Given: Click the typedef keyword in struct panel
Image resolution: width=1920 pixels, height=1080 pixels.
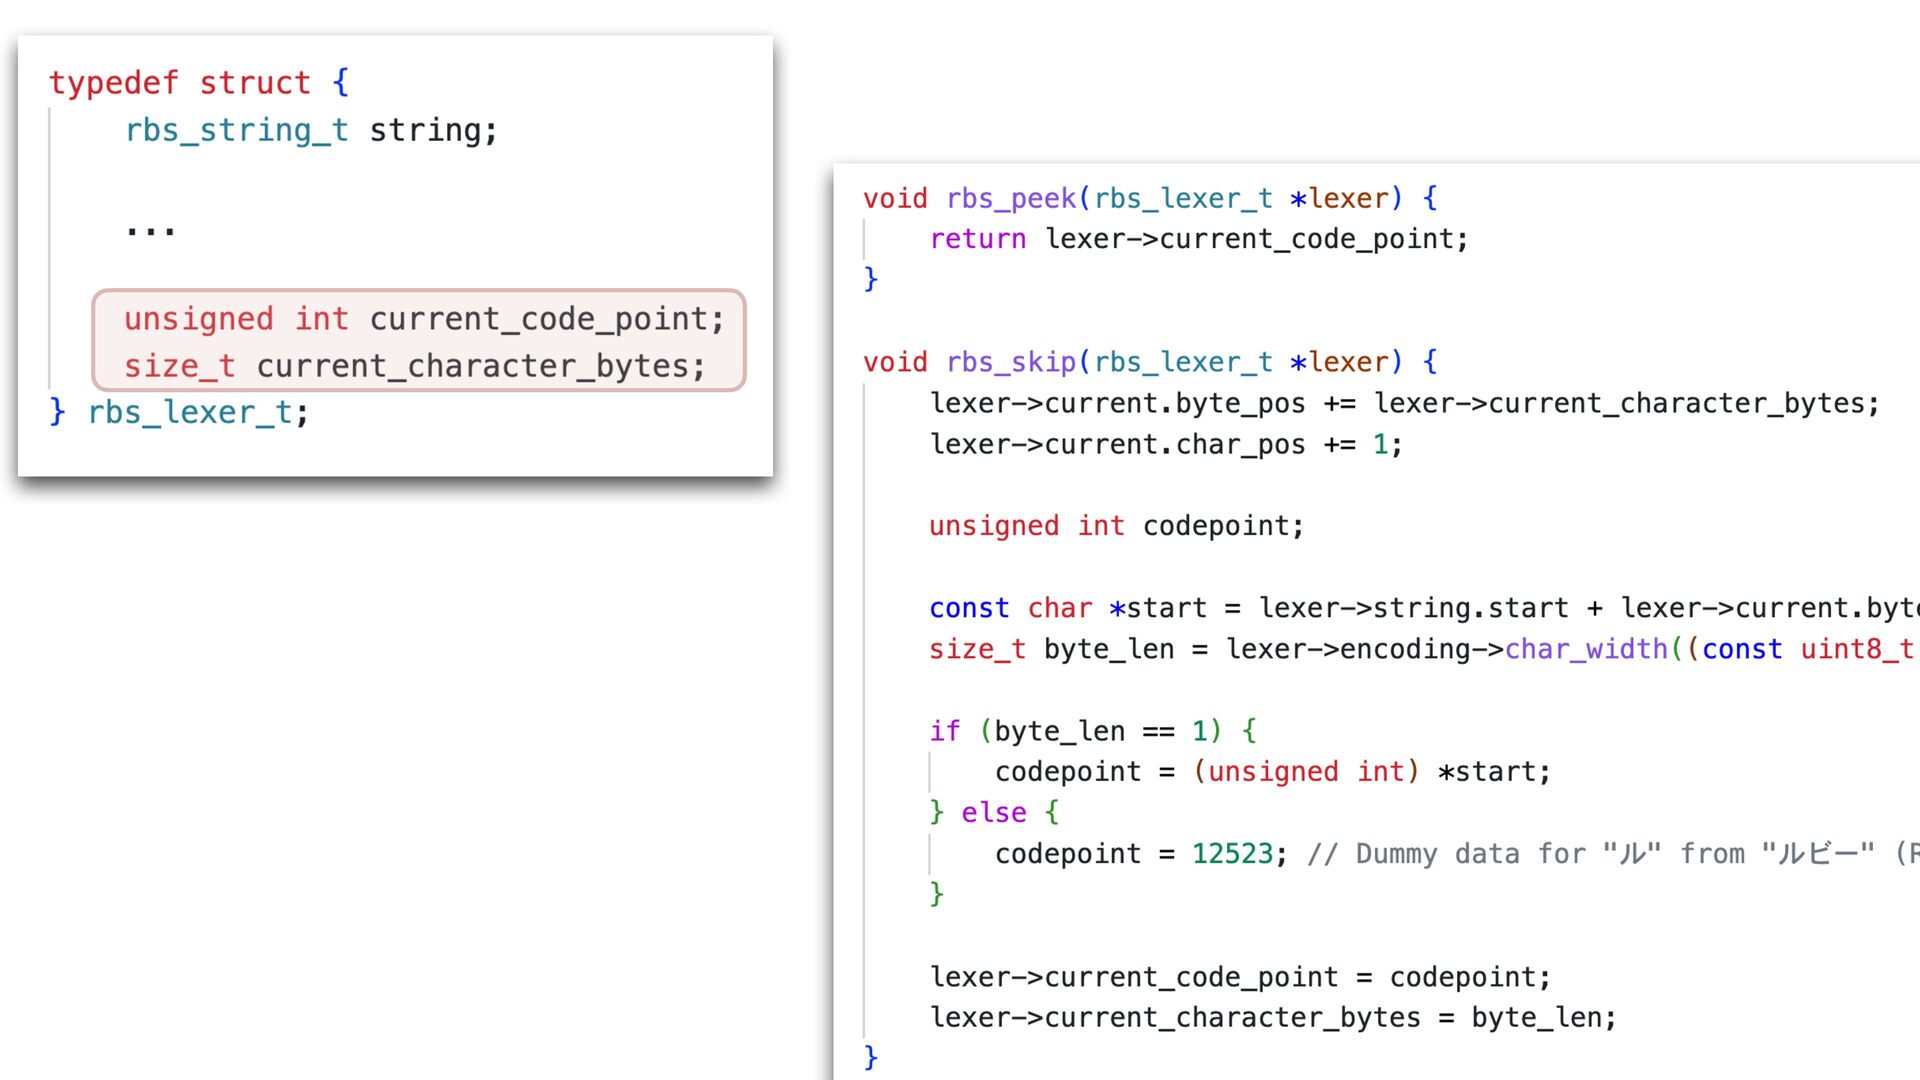Looking at the screenshot, I should [113, 83].
